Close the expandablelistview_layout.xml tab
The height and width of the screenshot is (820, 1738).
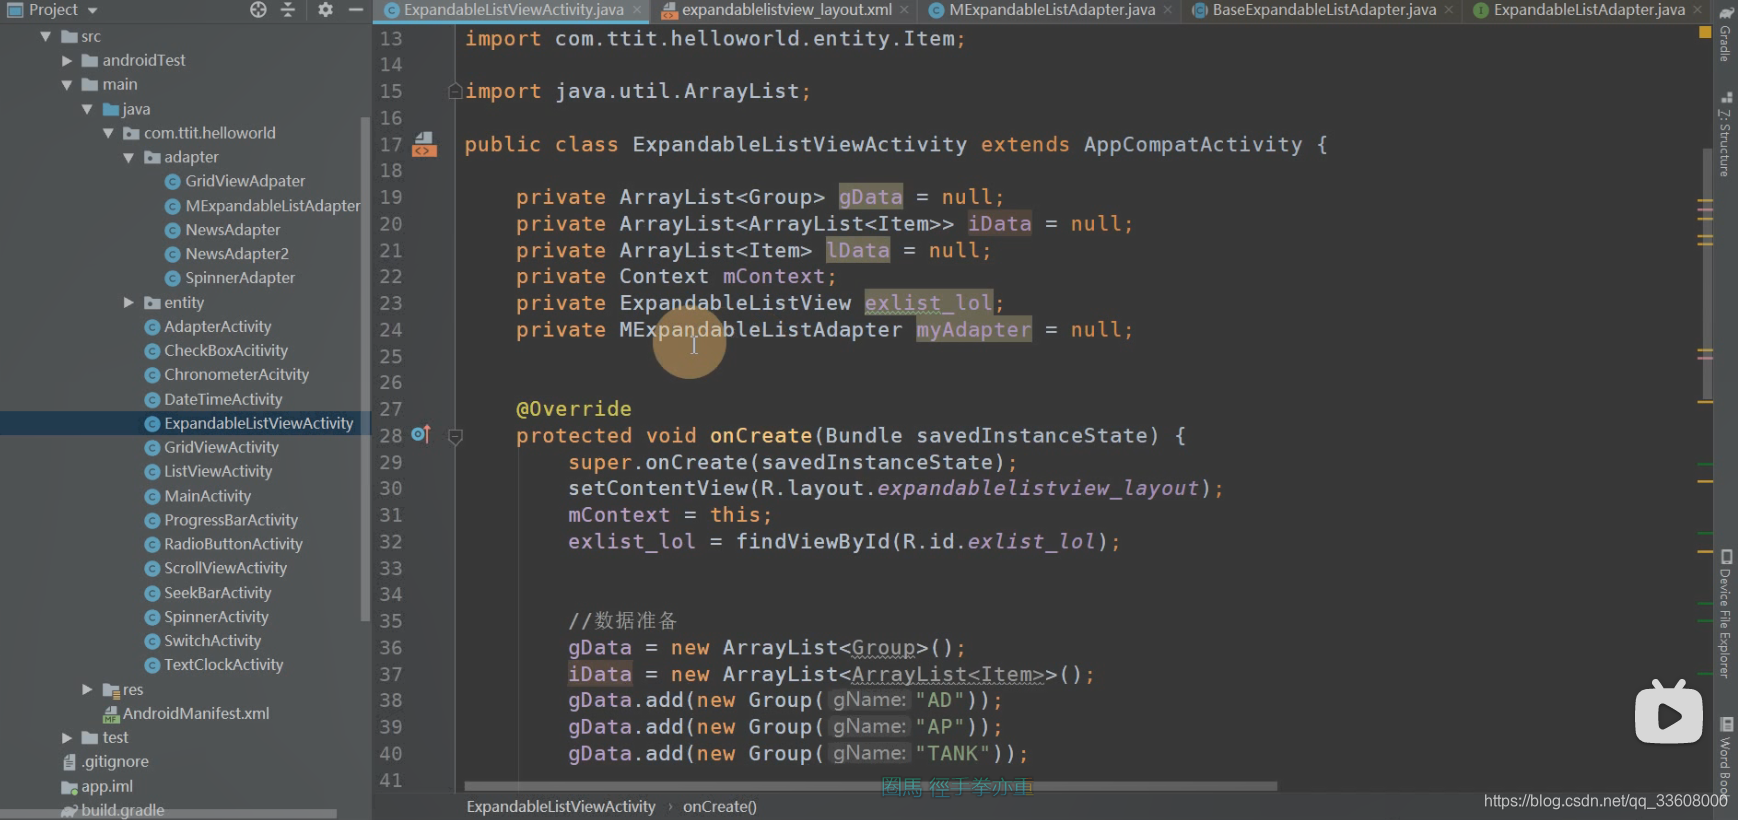pyautogui.click(x=904, y=10)
